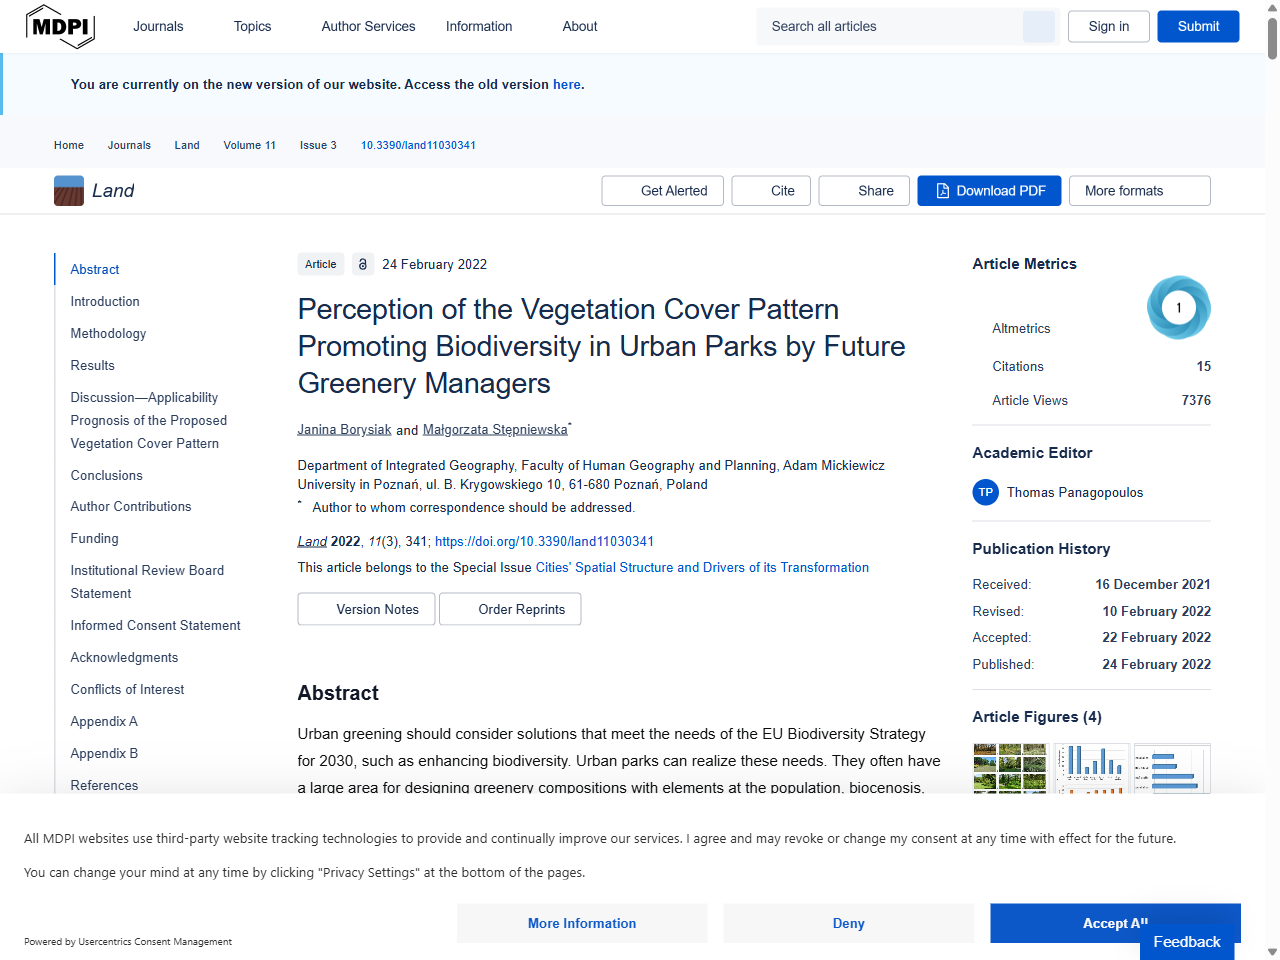This screenshot has width=1280, height=960.
Task: Open Volume 11 breadcrumb
Action: (249, 145)
